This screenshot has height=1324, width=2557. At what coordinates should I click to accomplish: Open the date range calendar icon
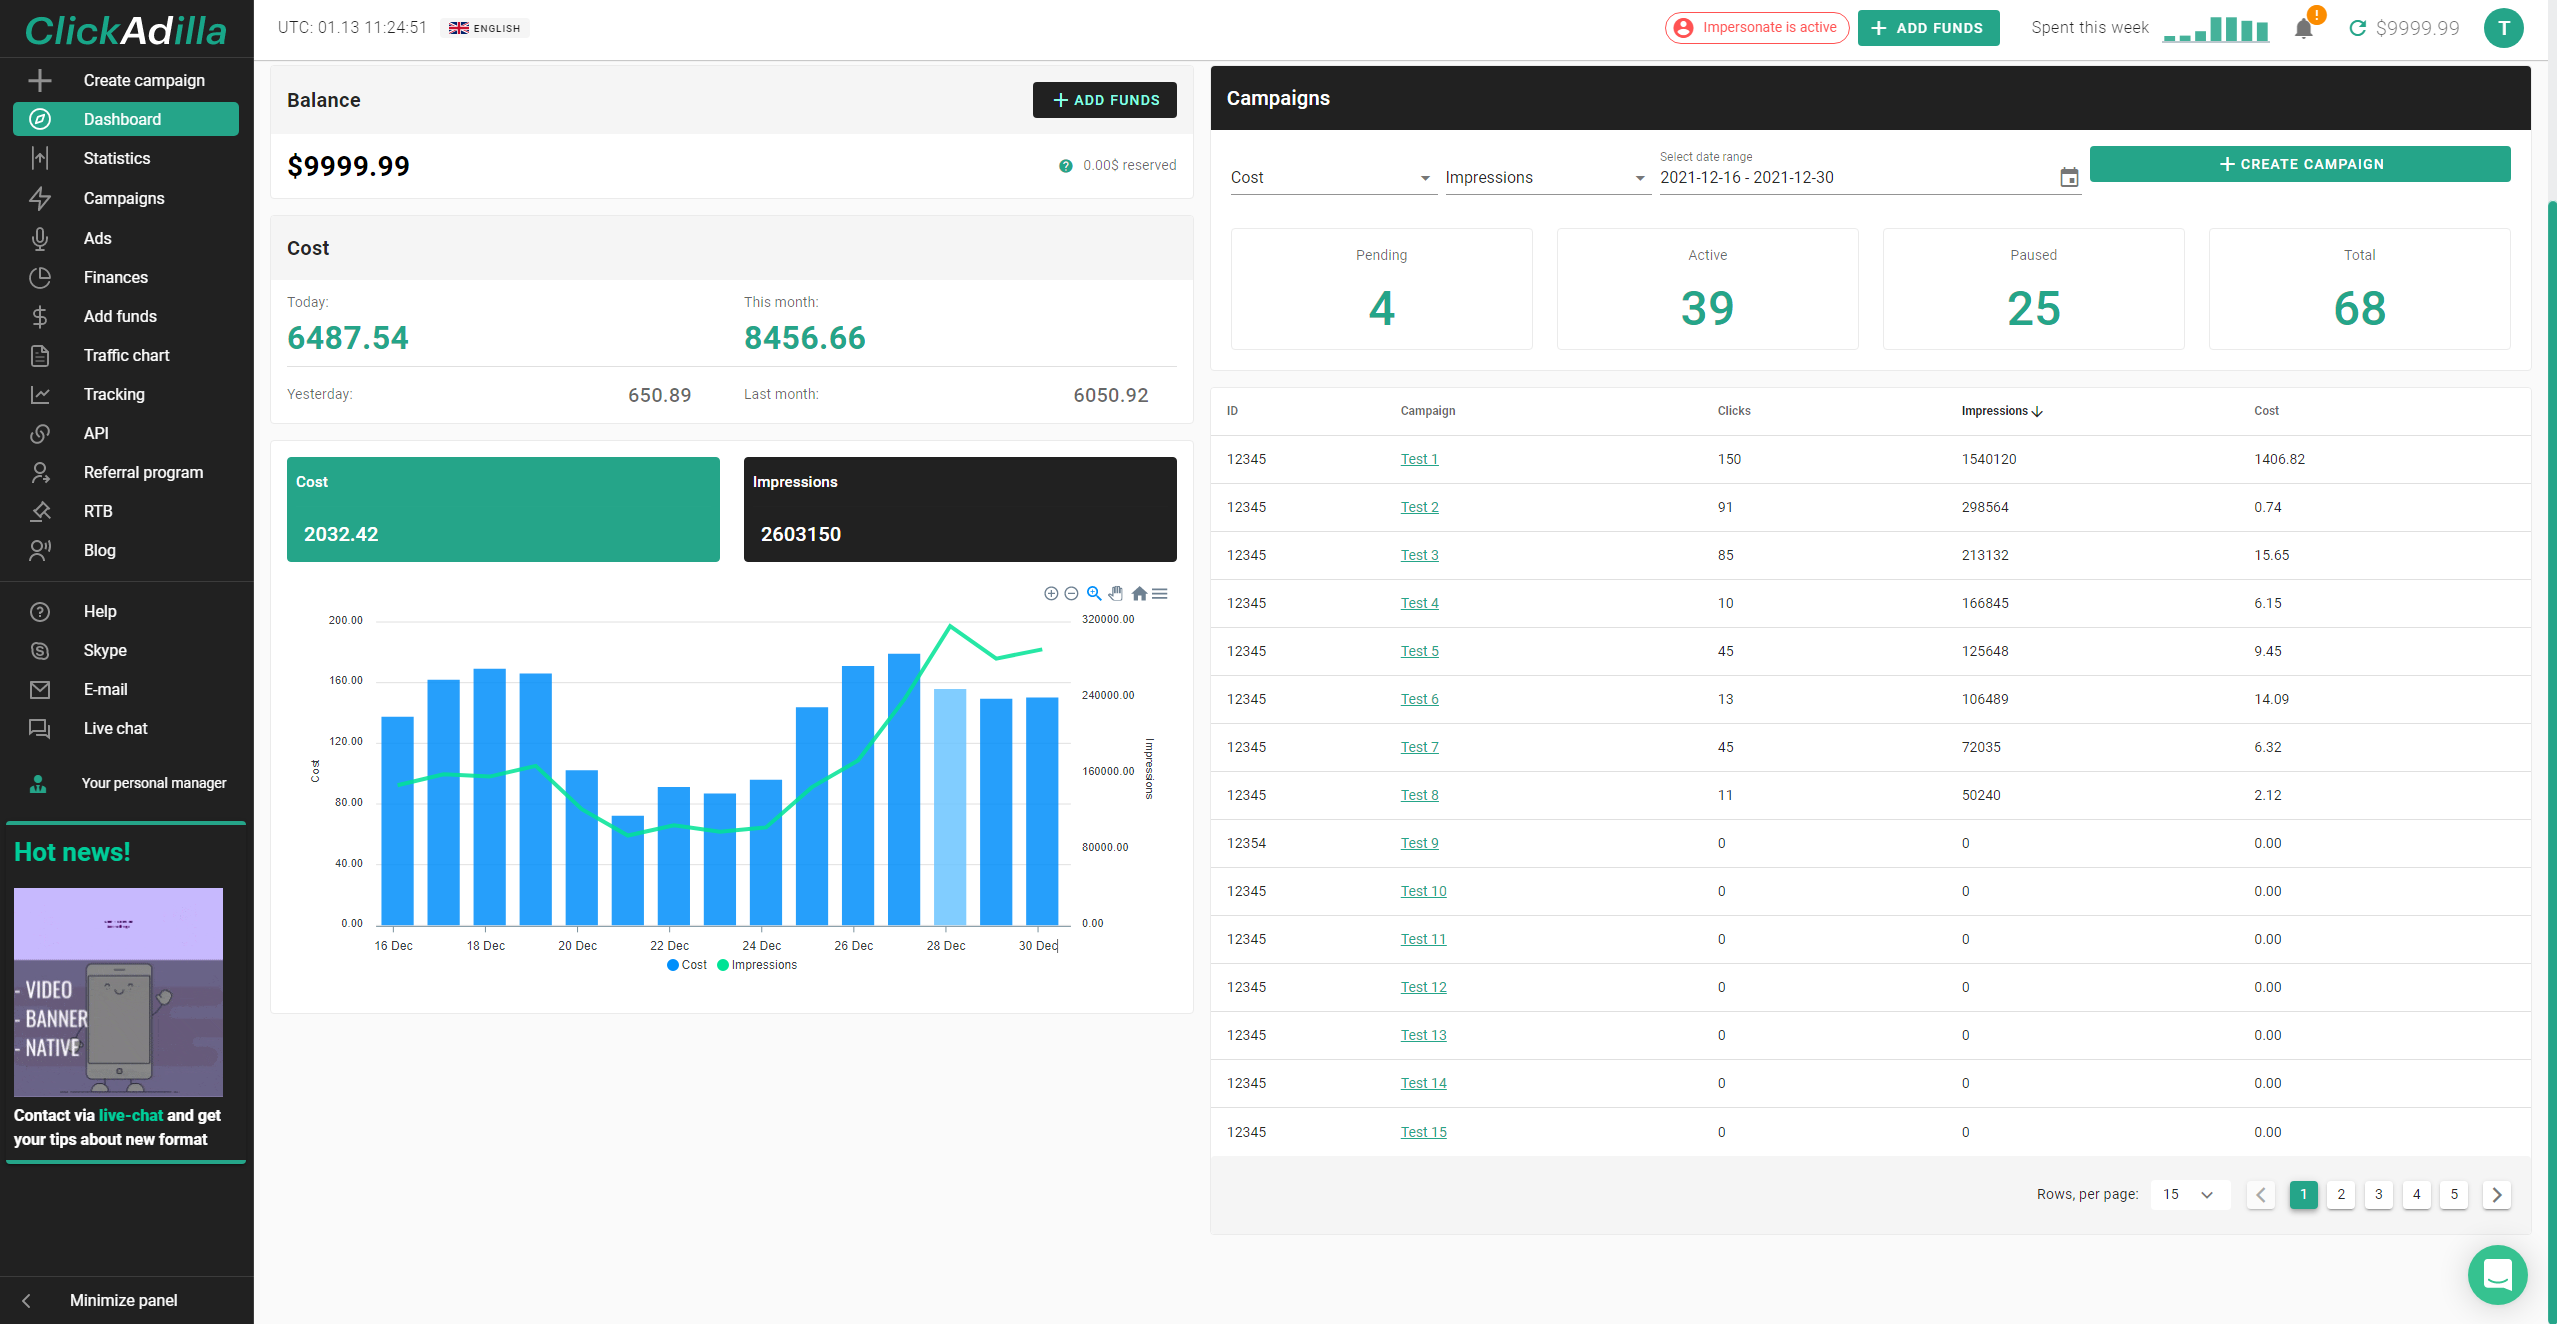(x=2069, y=178)
